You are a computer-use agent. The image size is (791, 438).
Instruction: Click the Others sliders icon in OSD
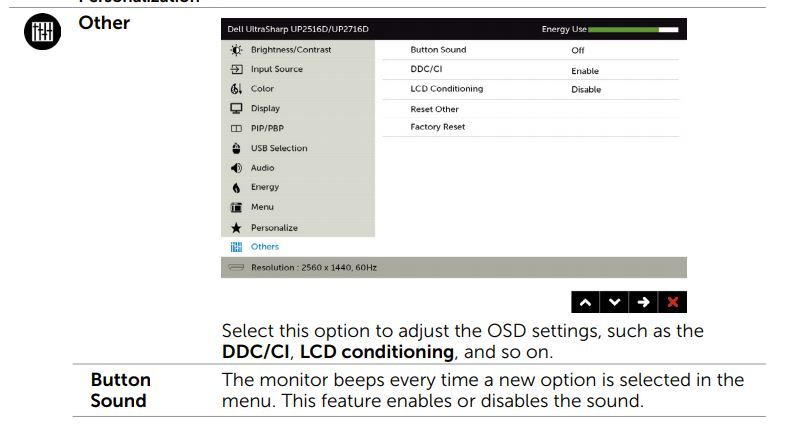(236, 247)
